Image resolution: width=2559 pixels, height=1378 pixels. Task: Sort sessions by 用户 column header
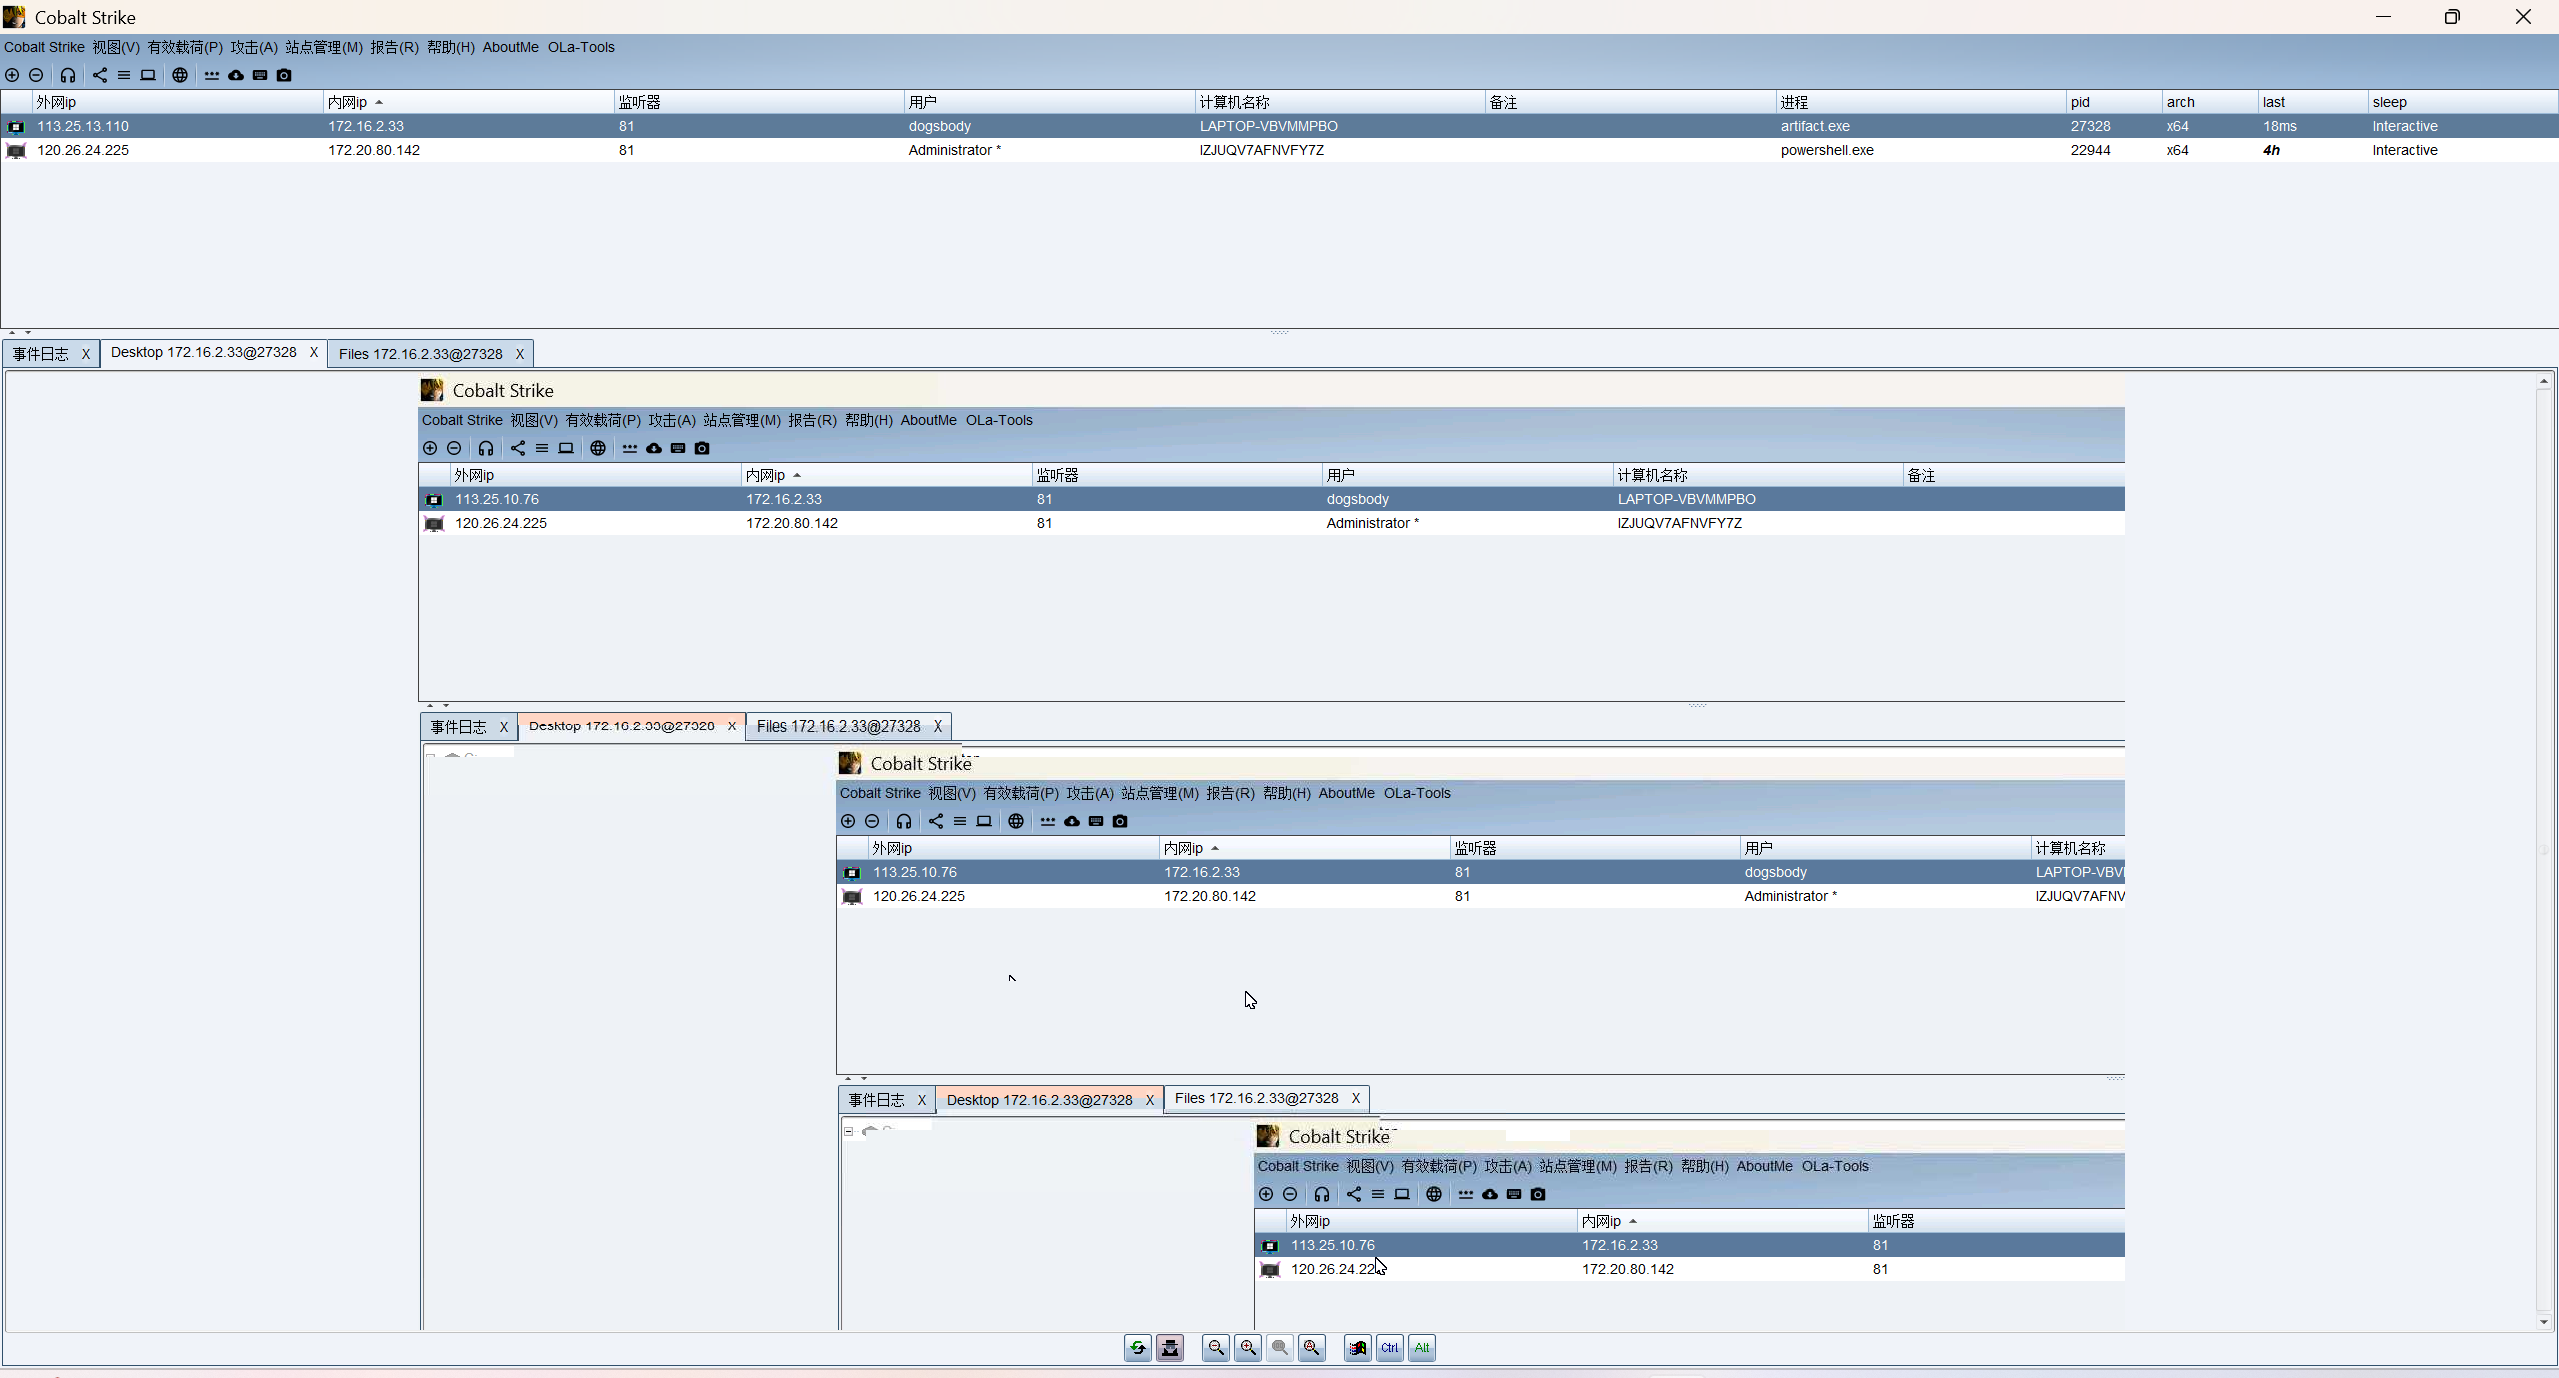(x=1049, y=102)
